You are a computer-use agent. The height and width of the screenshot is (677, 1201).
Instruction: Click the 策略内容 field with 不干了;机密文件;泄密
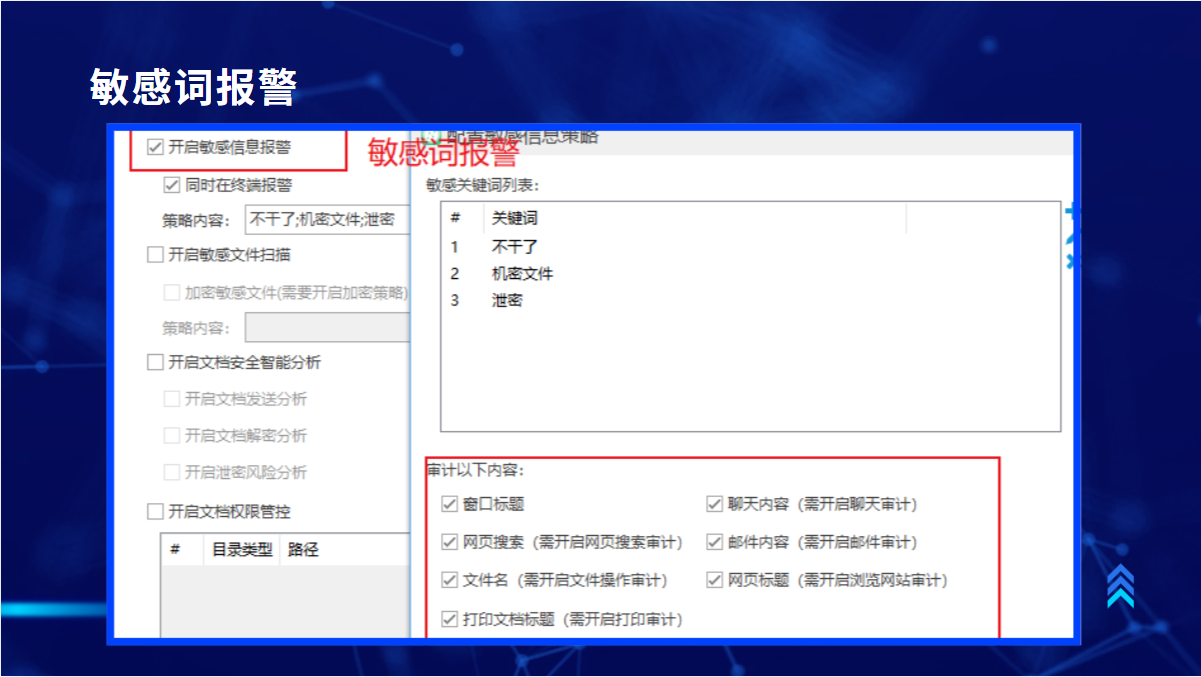pos(327,220)
